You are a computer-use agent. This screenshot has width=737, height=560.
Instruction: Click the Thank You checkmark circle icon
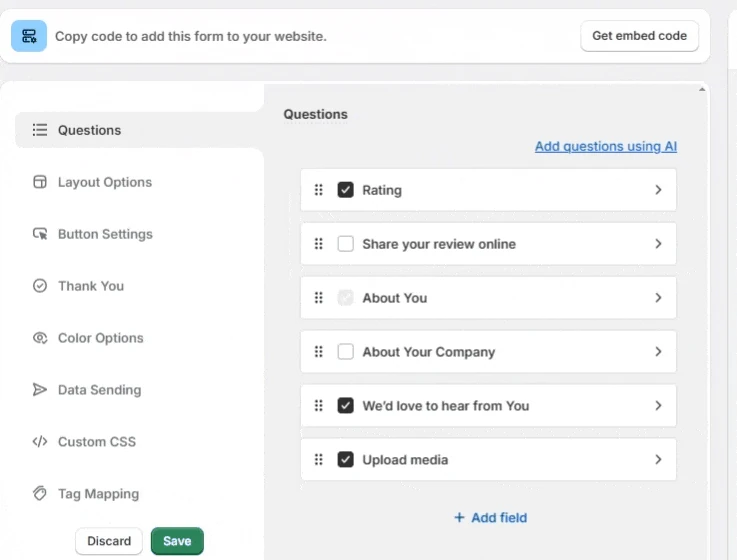(40, 285)
